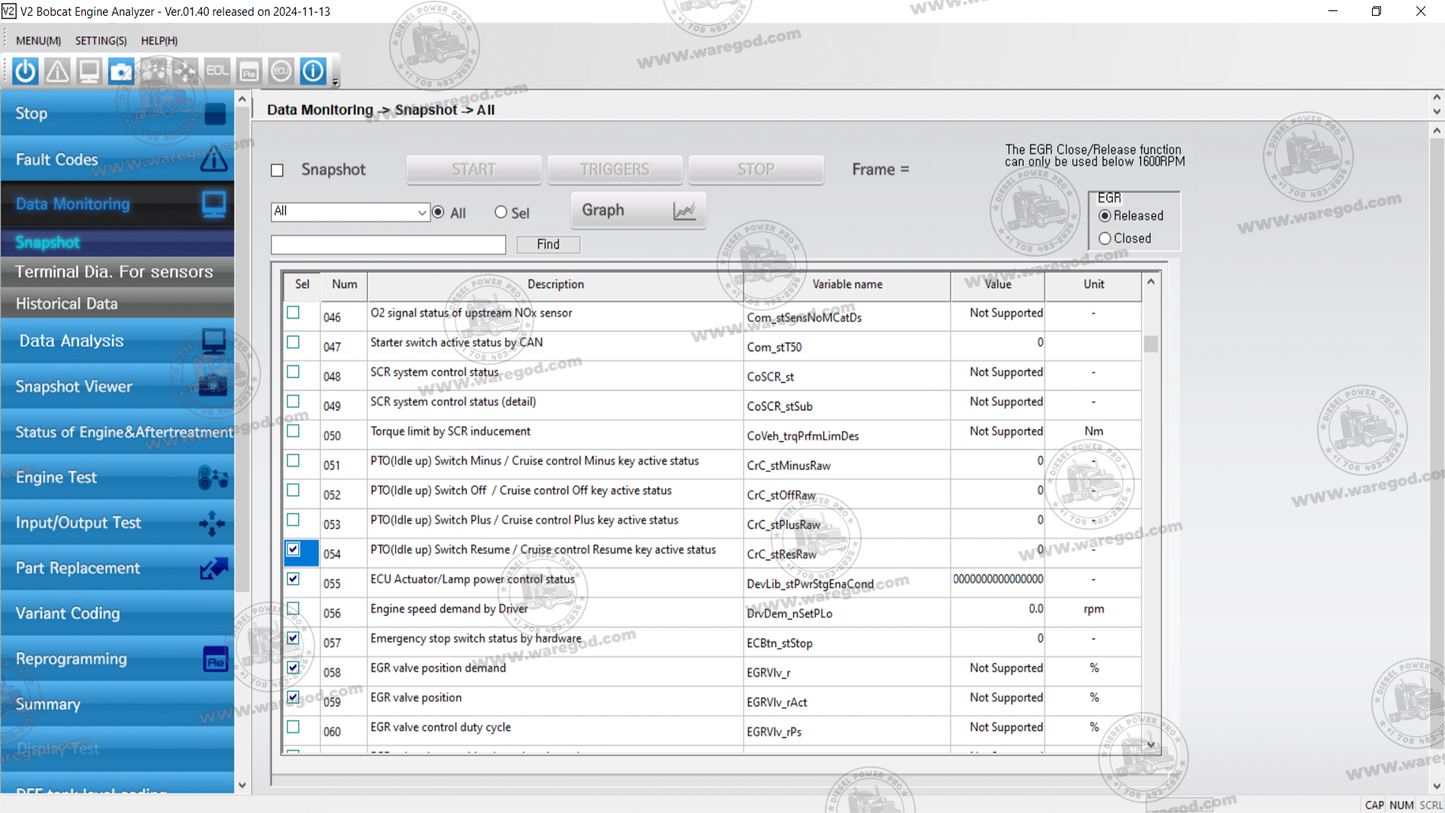Enable the Snapshot checkbox
The width and height of the screenshot is (1445, 813).
(x=276, y=170)
